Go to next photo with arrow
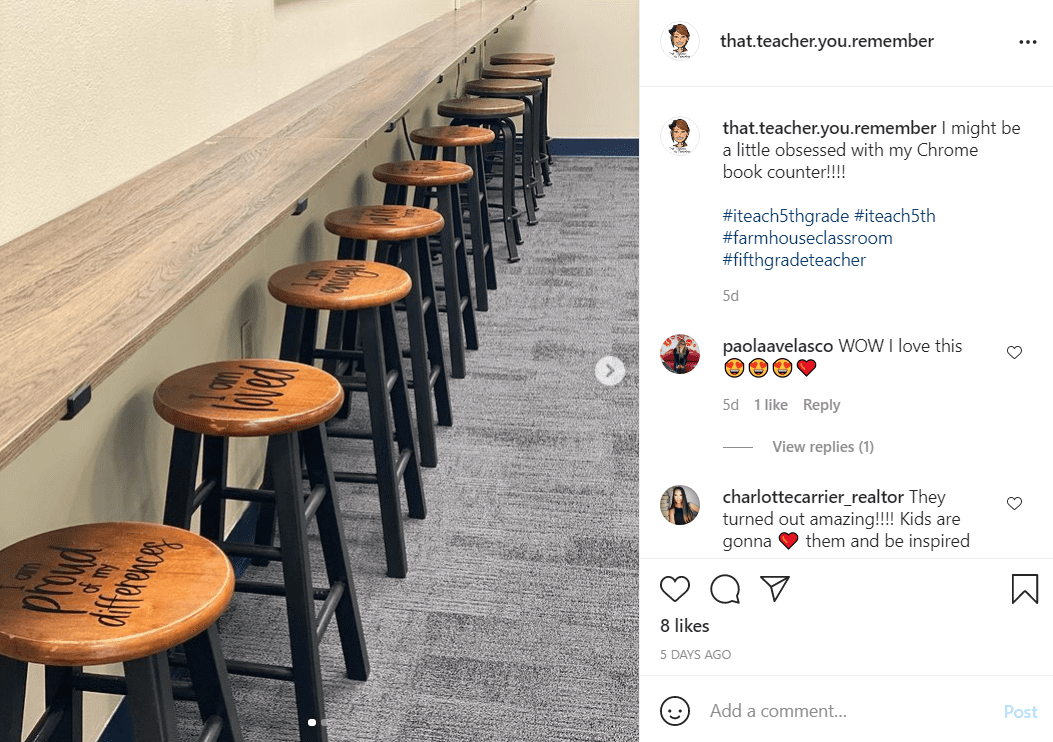Image resolution: width=1053 pixels, height=742 pixels. tap(610, 371)
